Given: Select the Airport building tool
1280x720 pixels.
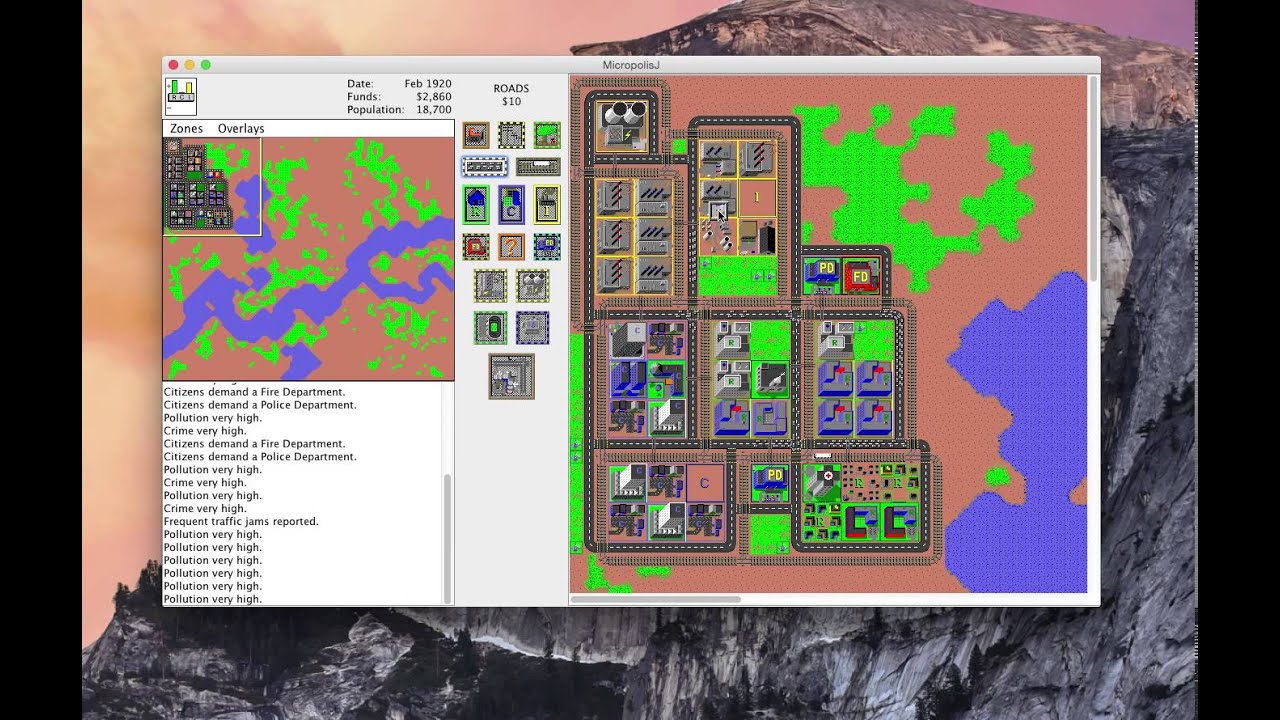Looking at the screenshot, I should coord(511,376).
